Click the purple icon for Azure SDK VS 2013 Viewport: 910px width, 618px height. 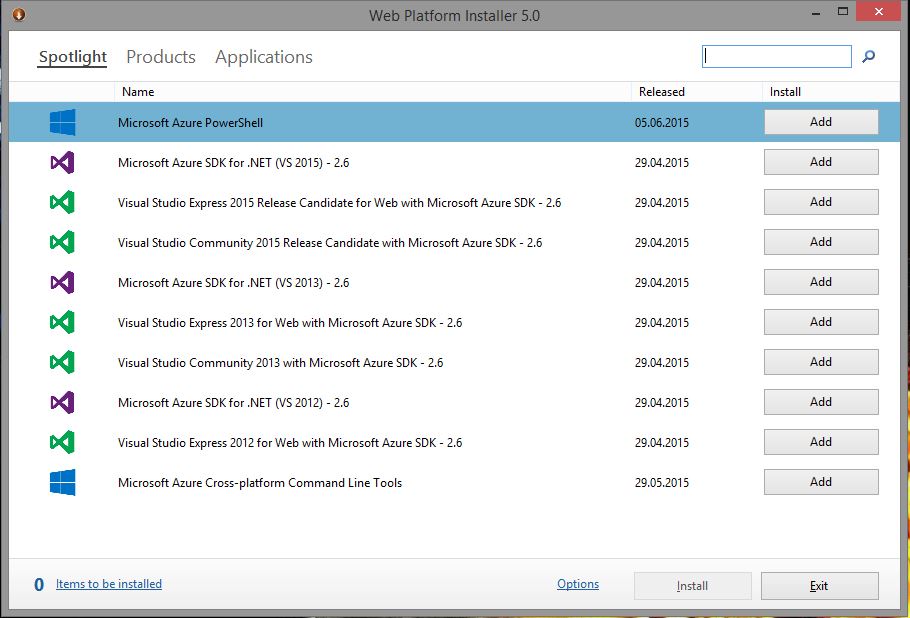point(63,283)
